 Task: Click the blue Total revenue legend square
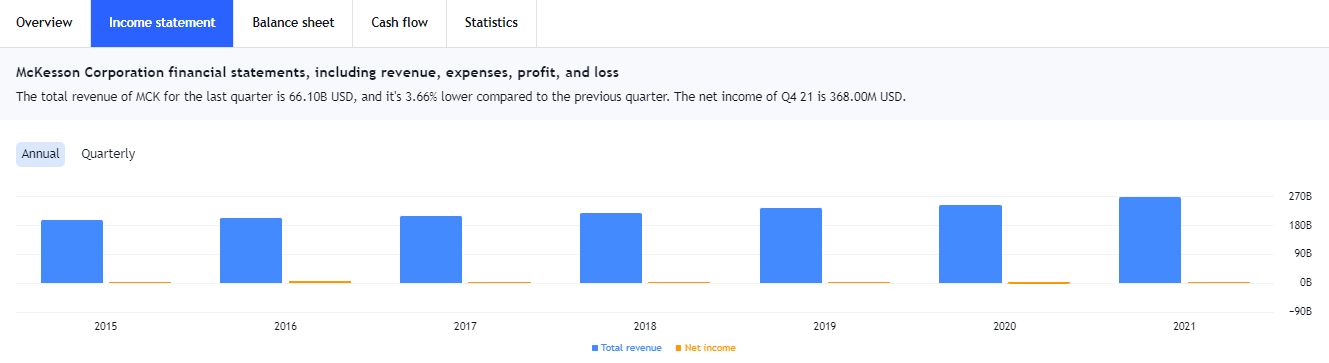tap(595, 348)
